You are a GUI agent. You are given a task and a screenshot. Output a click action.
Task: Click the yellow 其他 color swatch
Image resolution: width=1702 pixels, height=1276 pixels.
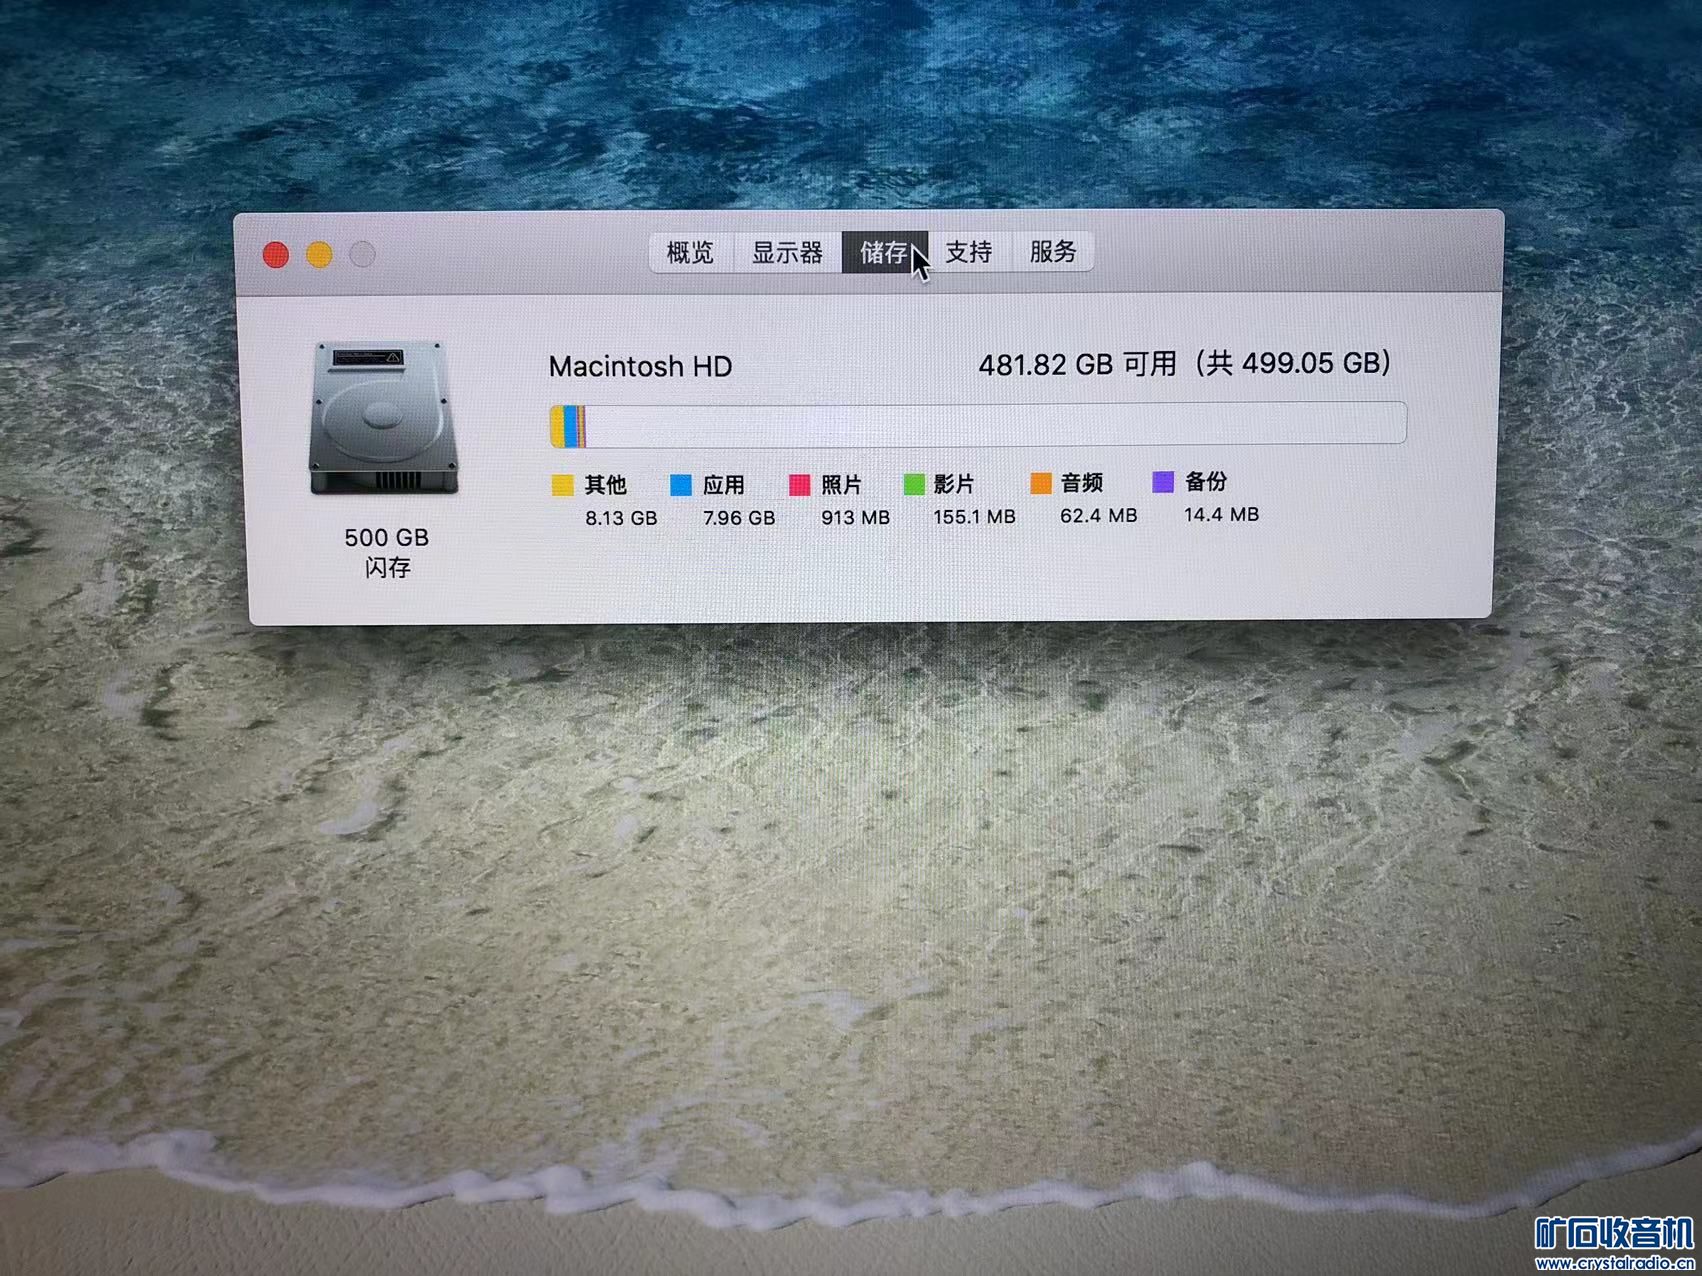pos(562,486)
